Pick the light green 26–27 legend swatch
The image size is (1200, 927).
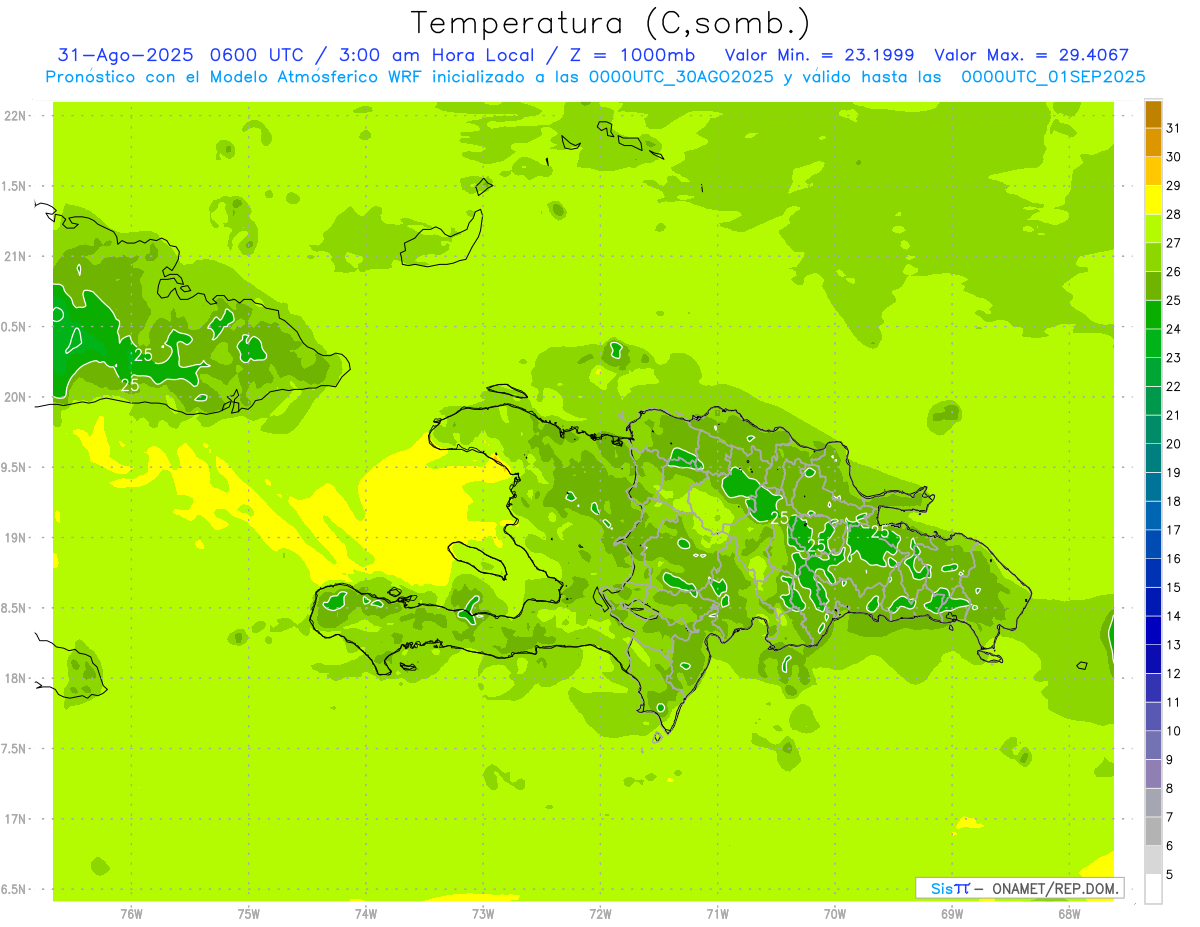pyautogui.click(x=1153, y=258)
